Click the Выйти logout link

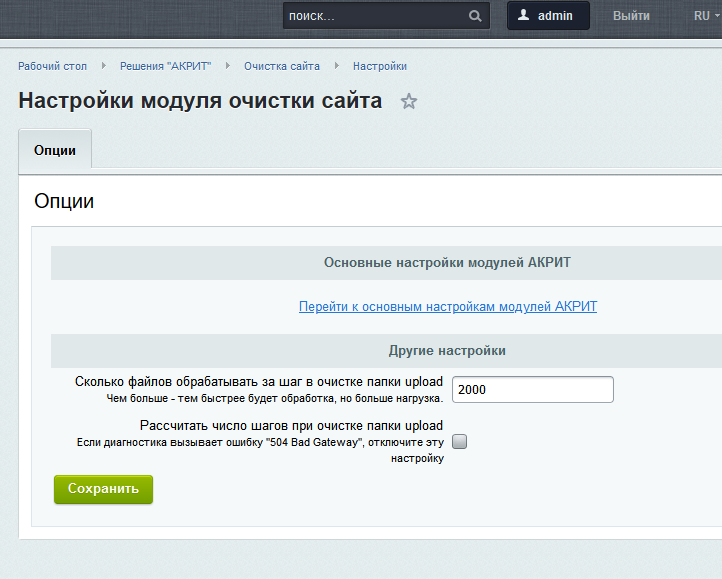[631, 16]
